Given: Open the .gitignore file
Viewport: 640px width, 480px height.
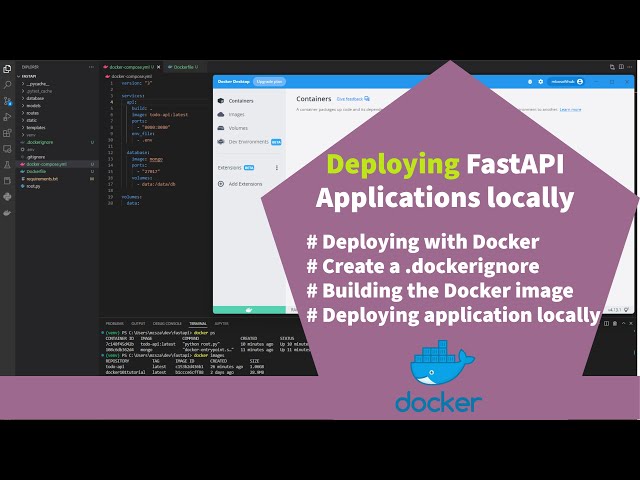Looking at the screenshot, I should pyautogui.click(x=36, y=157).
